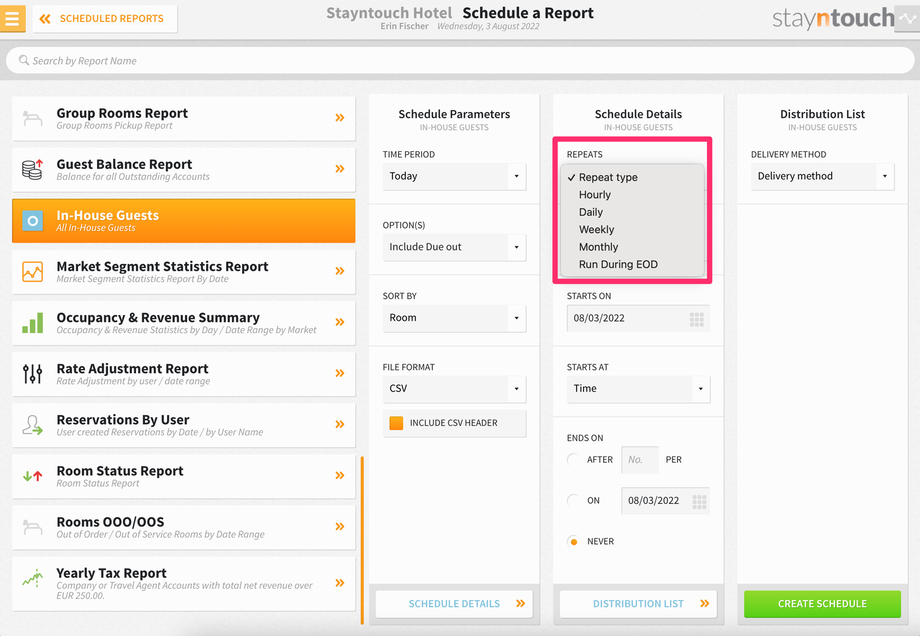Click the chevron arrow on Group Rooms Report

point(340,118)
